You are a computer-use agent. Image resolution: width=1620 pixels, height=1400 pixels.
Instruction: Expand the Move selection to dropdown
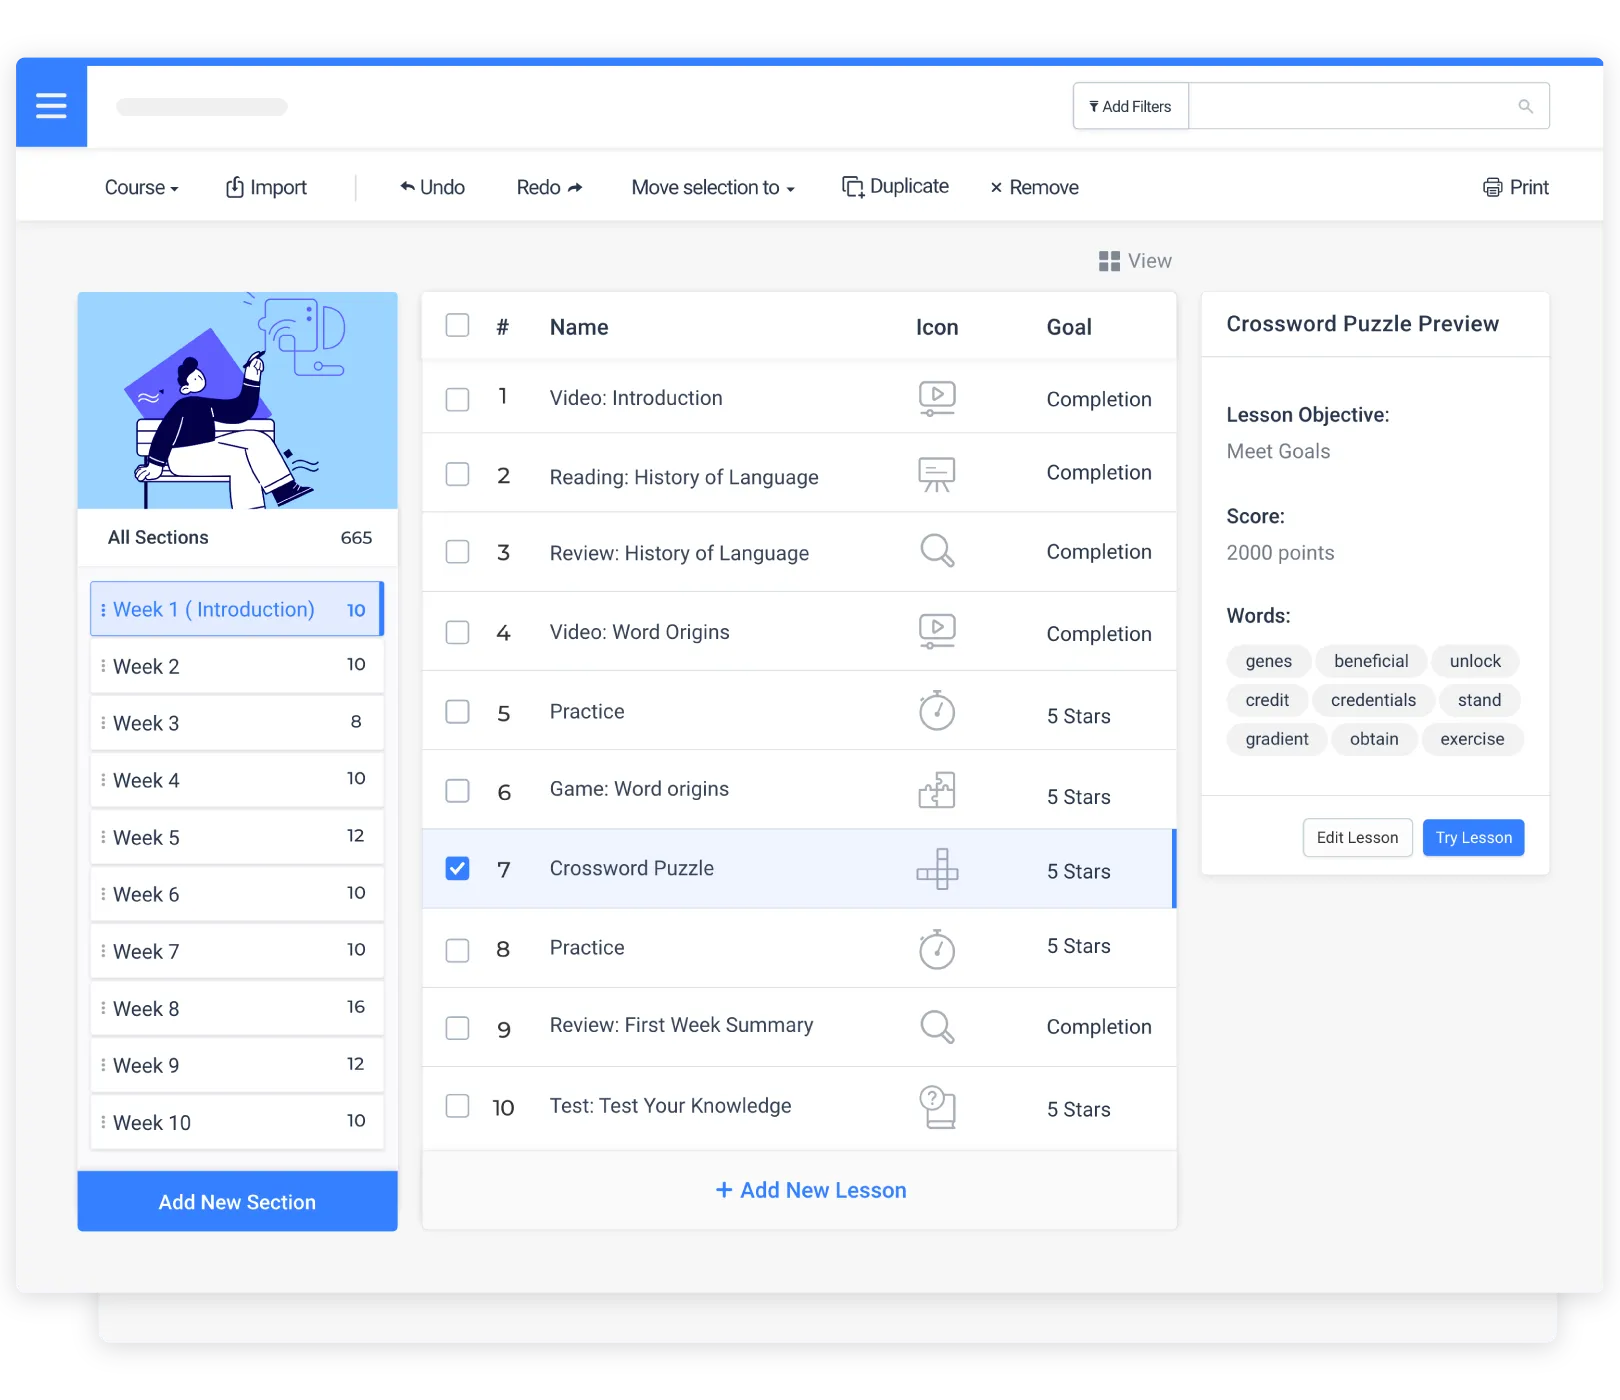click(x=712, y=188)
